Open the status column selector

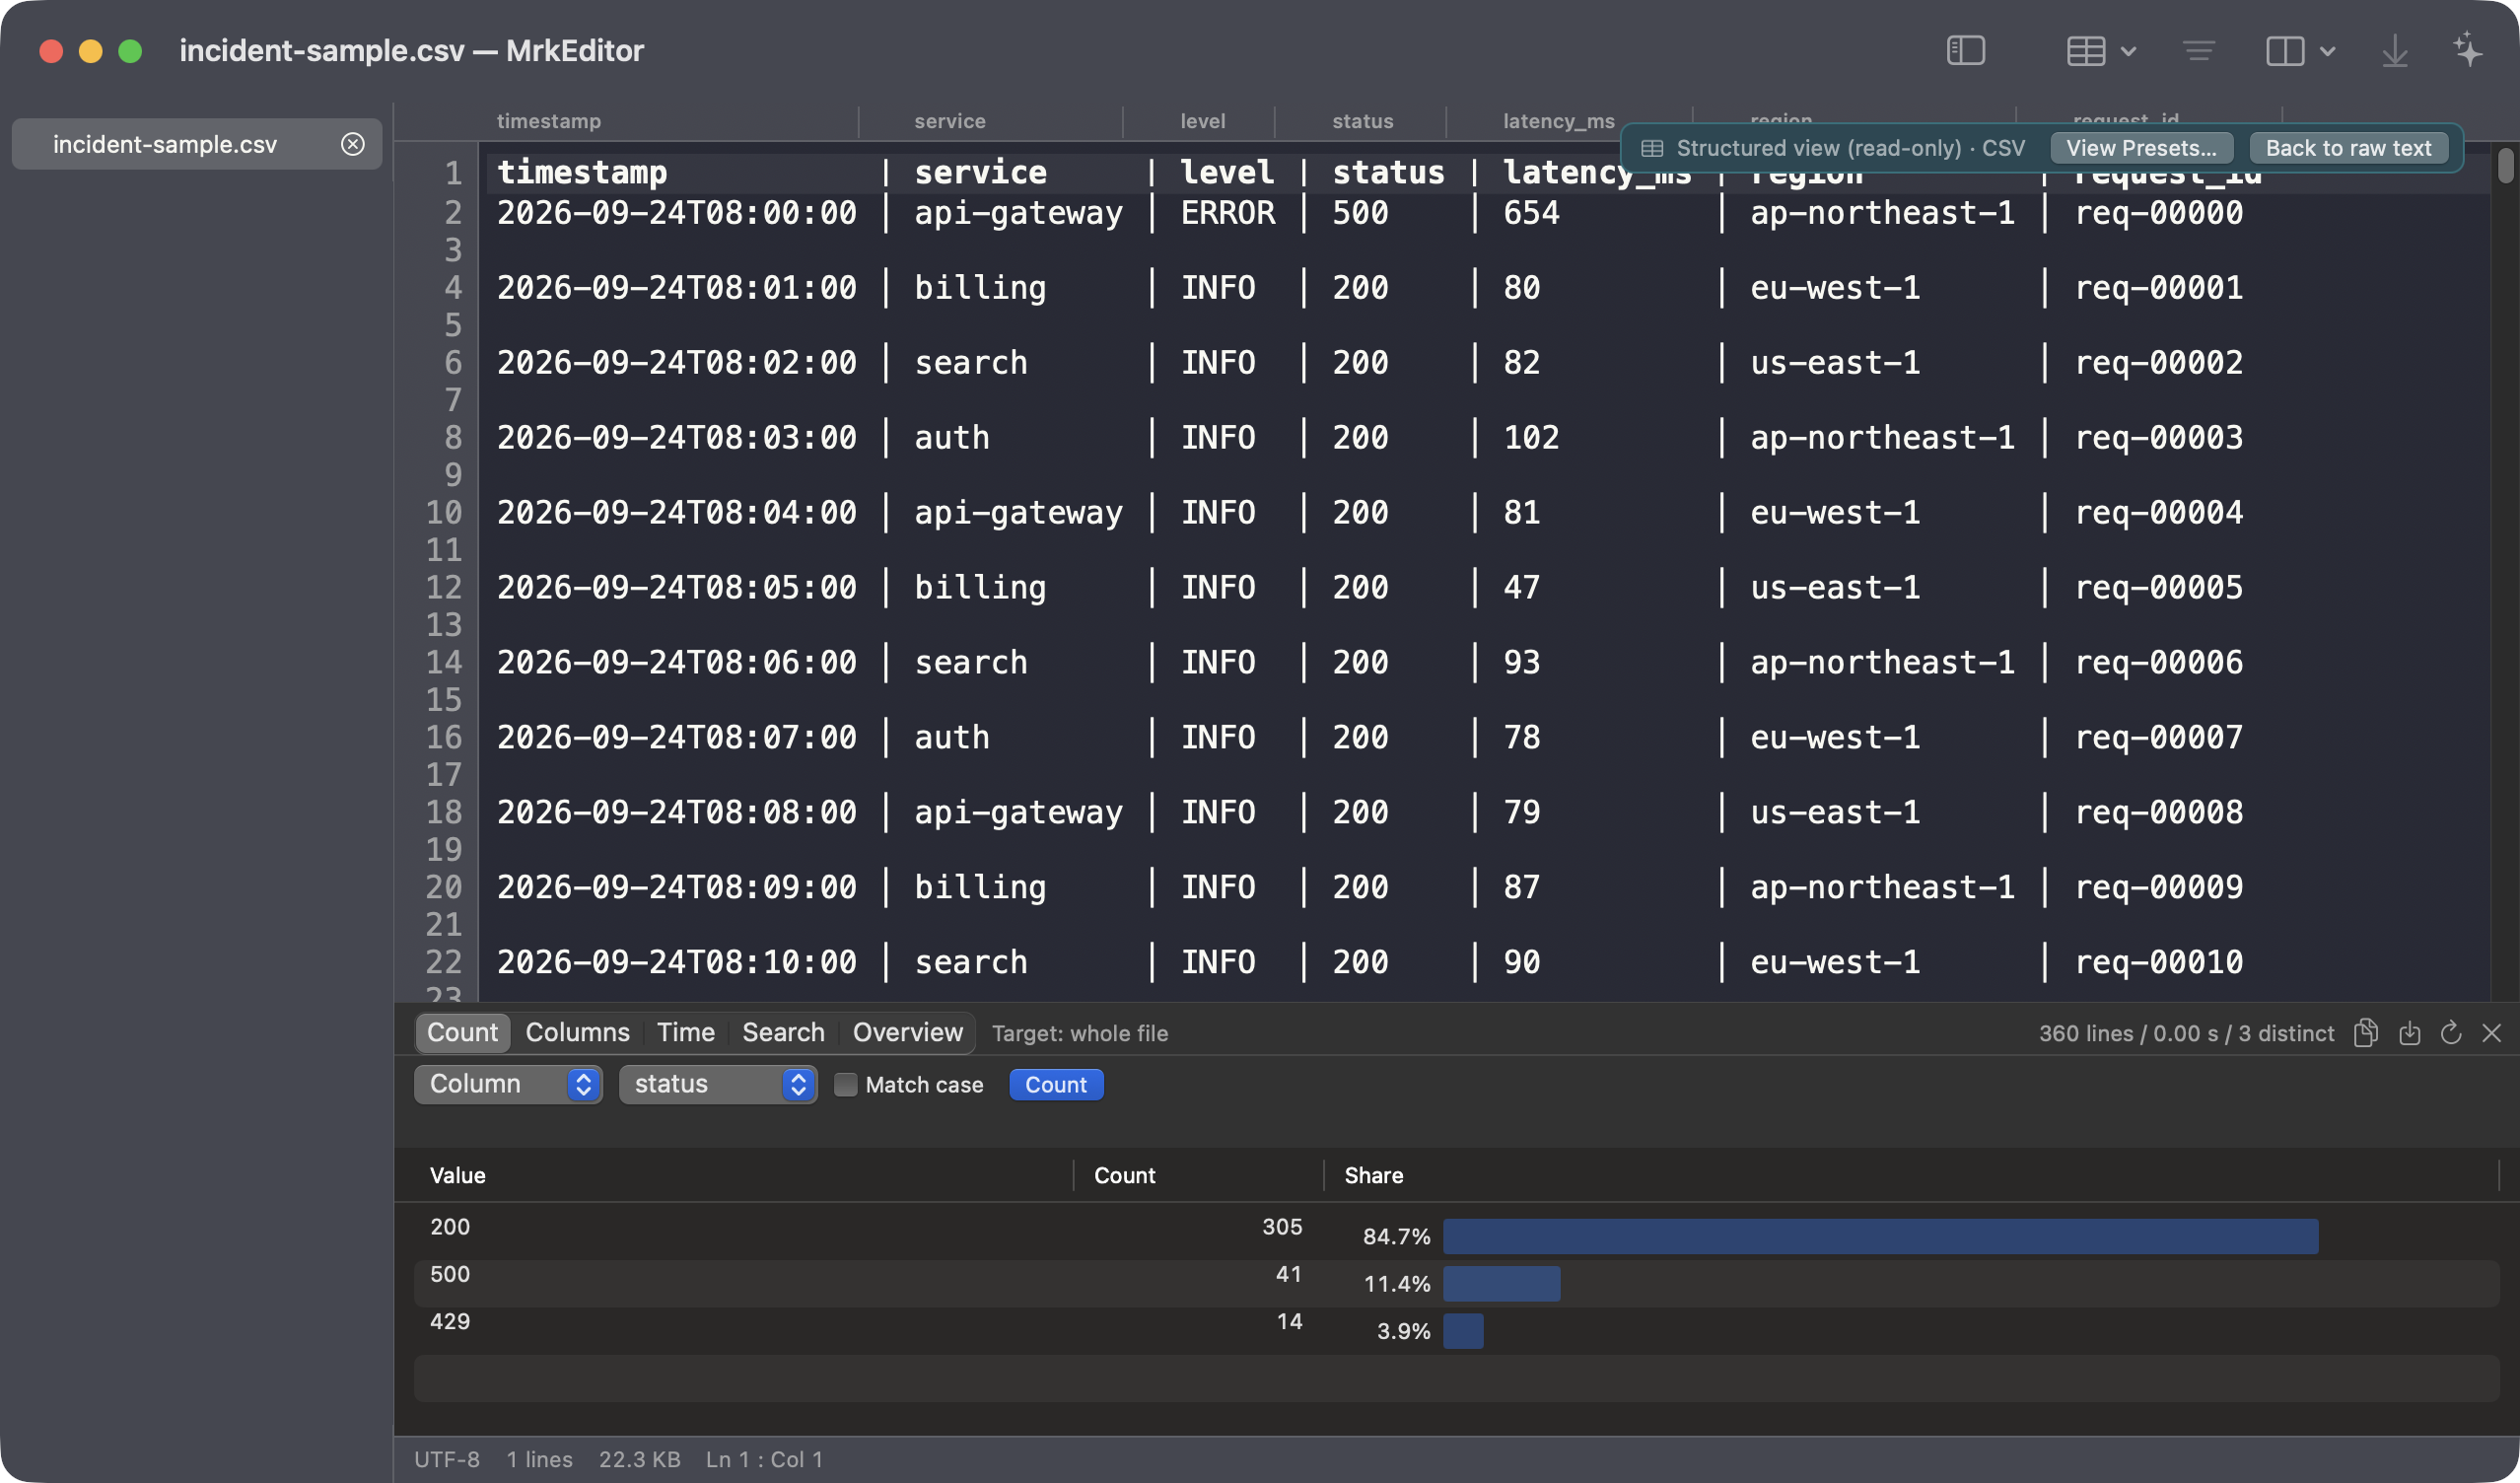[x=718, y=1084]
